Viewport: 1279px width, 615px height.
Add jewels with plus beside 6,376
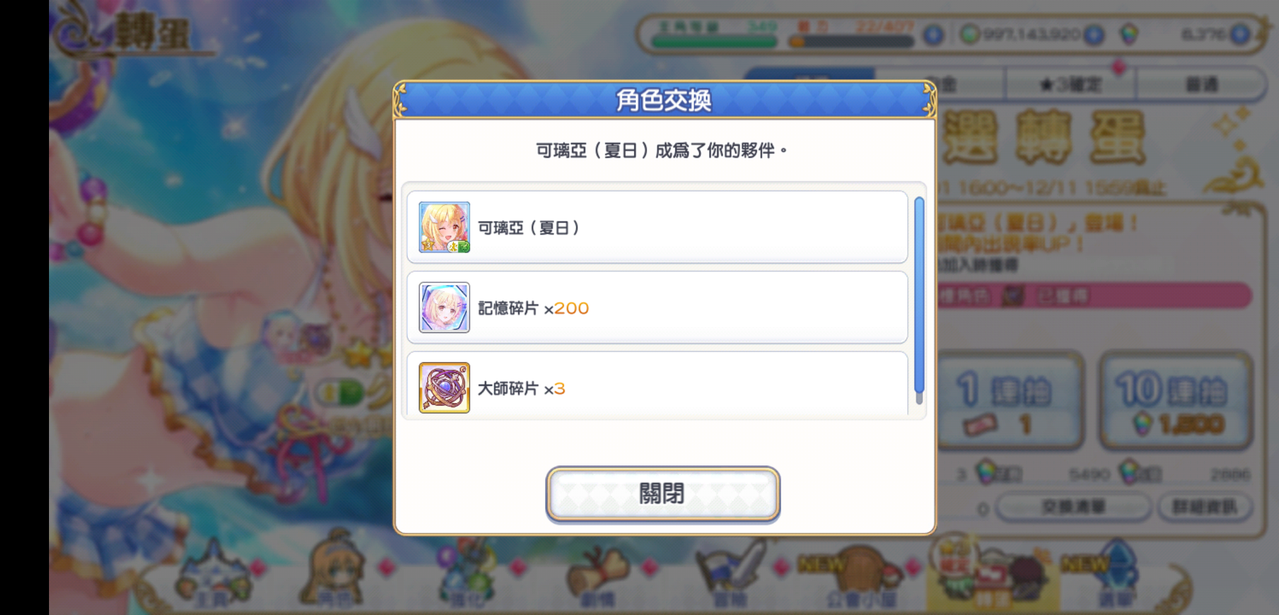coord(1240,35)
